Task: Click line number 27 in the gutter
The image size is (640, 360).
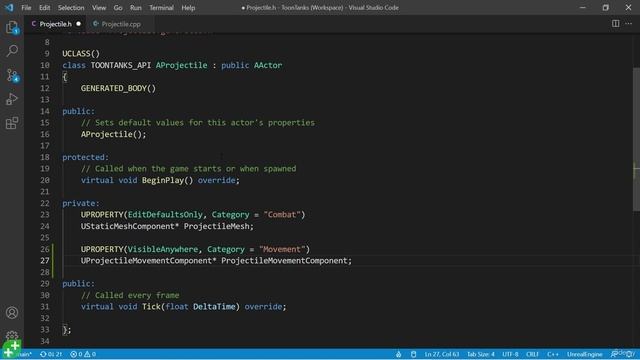Action: [45, 261]
